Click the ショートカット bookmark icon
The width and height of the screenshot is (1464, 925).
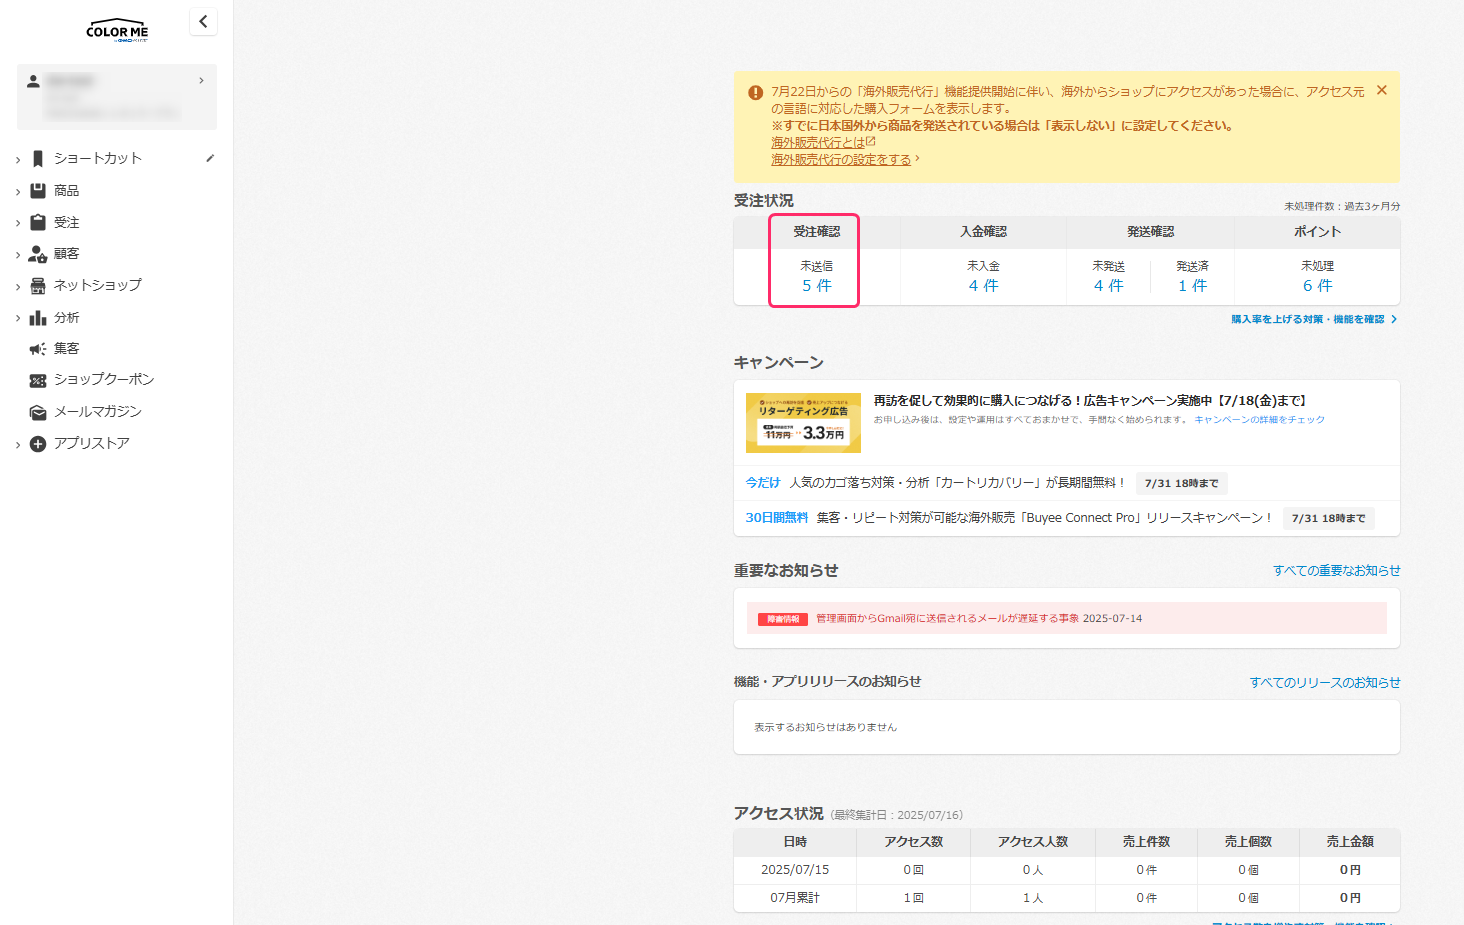(39, 157)
